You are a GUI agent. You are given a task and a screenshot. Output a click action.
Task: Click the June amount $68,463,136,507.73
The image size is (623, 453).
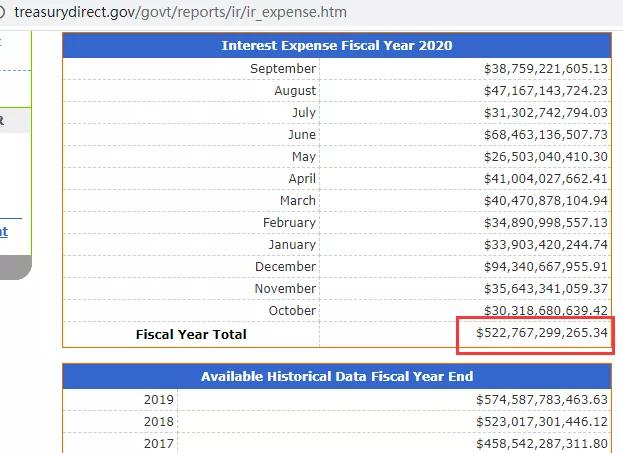[x=546, y=135]
